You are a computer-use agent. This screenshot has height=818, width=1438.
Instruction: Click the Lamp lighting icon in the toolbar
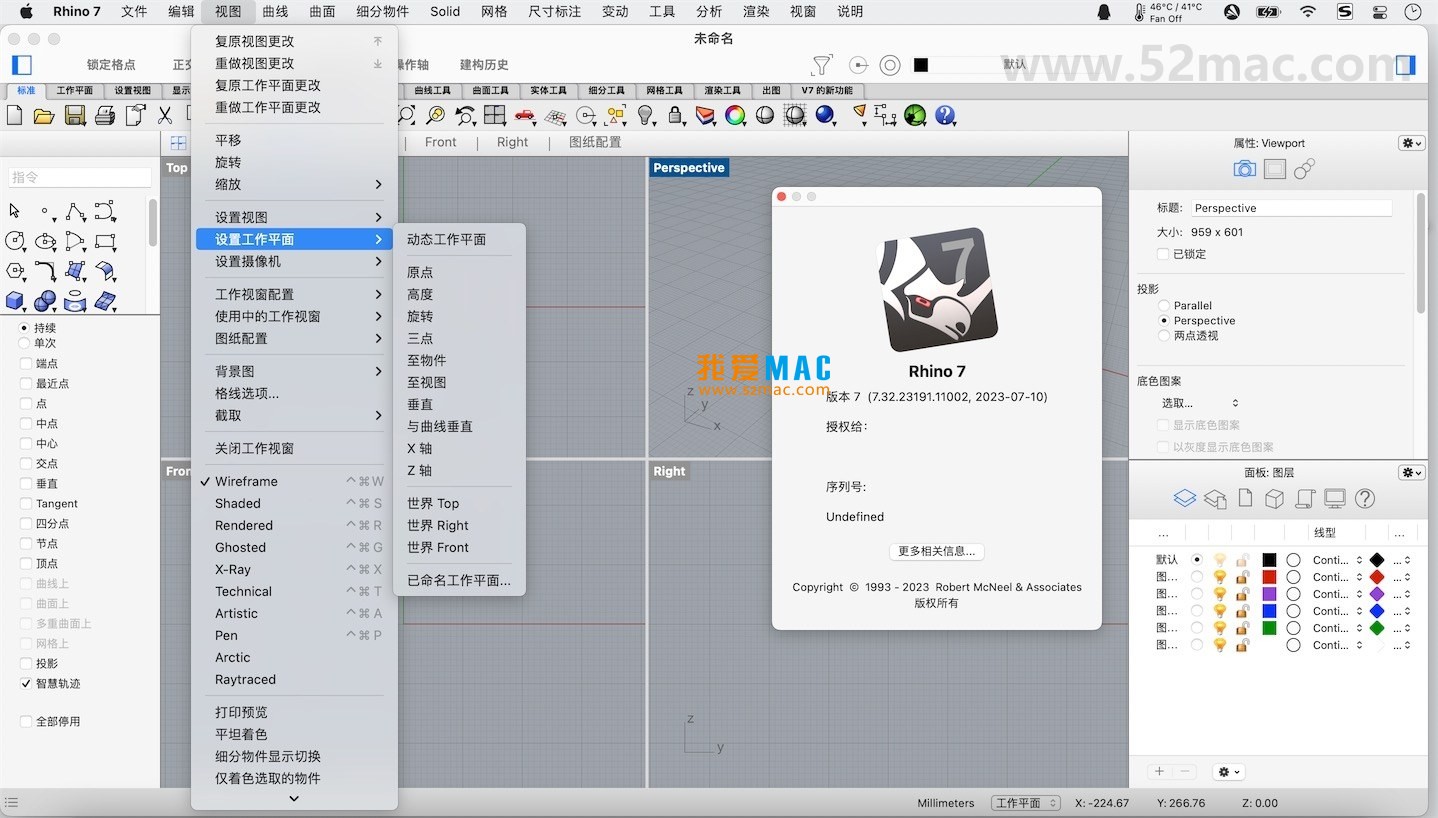[x=647, y=115]
